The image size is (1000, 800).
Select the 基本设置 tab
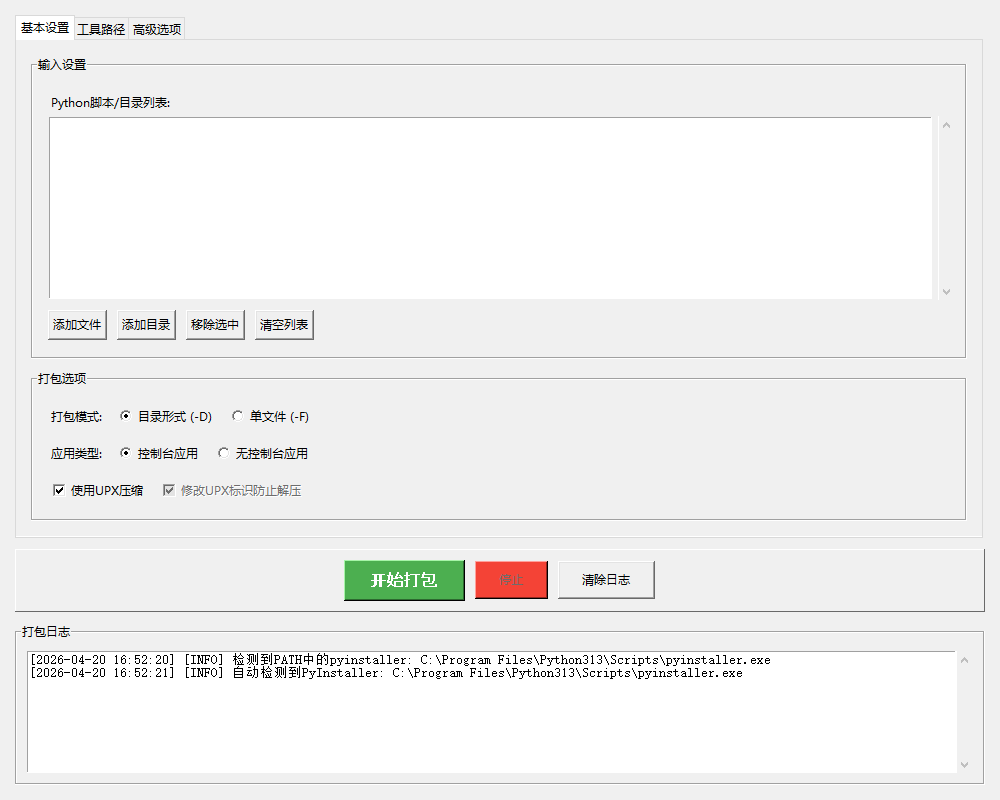[46, 28]
